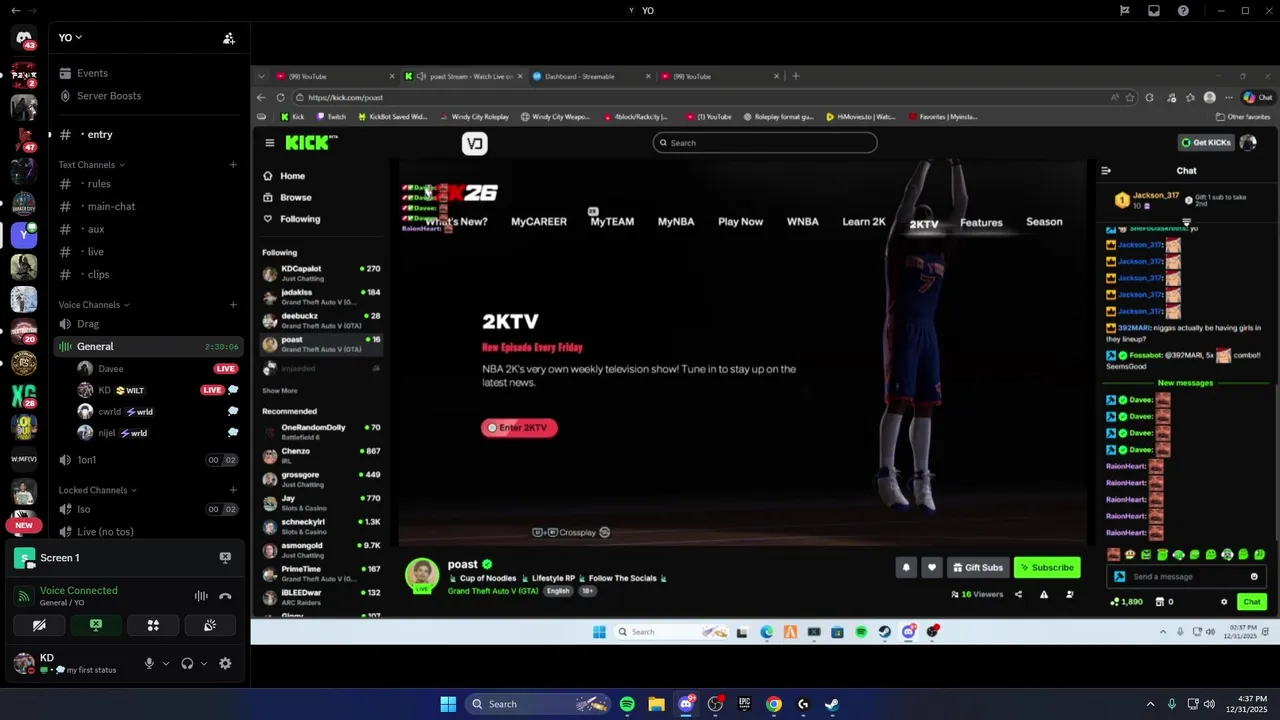Open the live text channel
The image size is (1280, 720).
pyautogui.click(x=95, y=252)
